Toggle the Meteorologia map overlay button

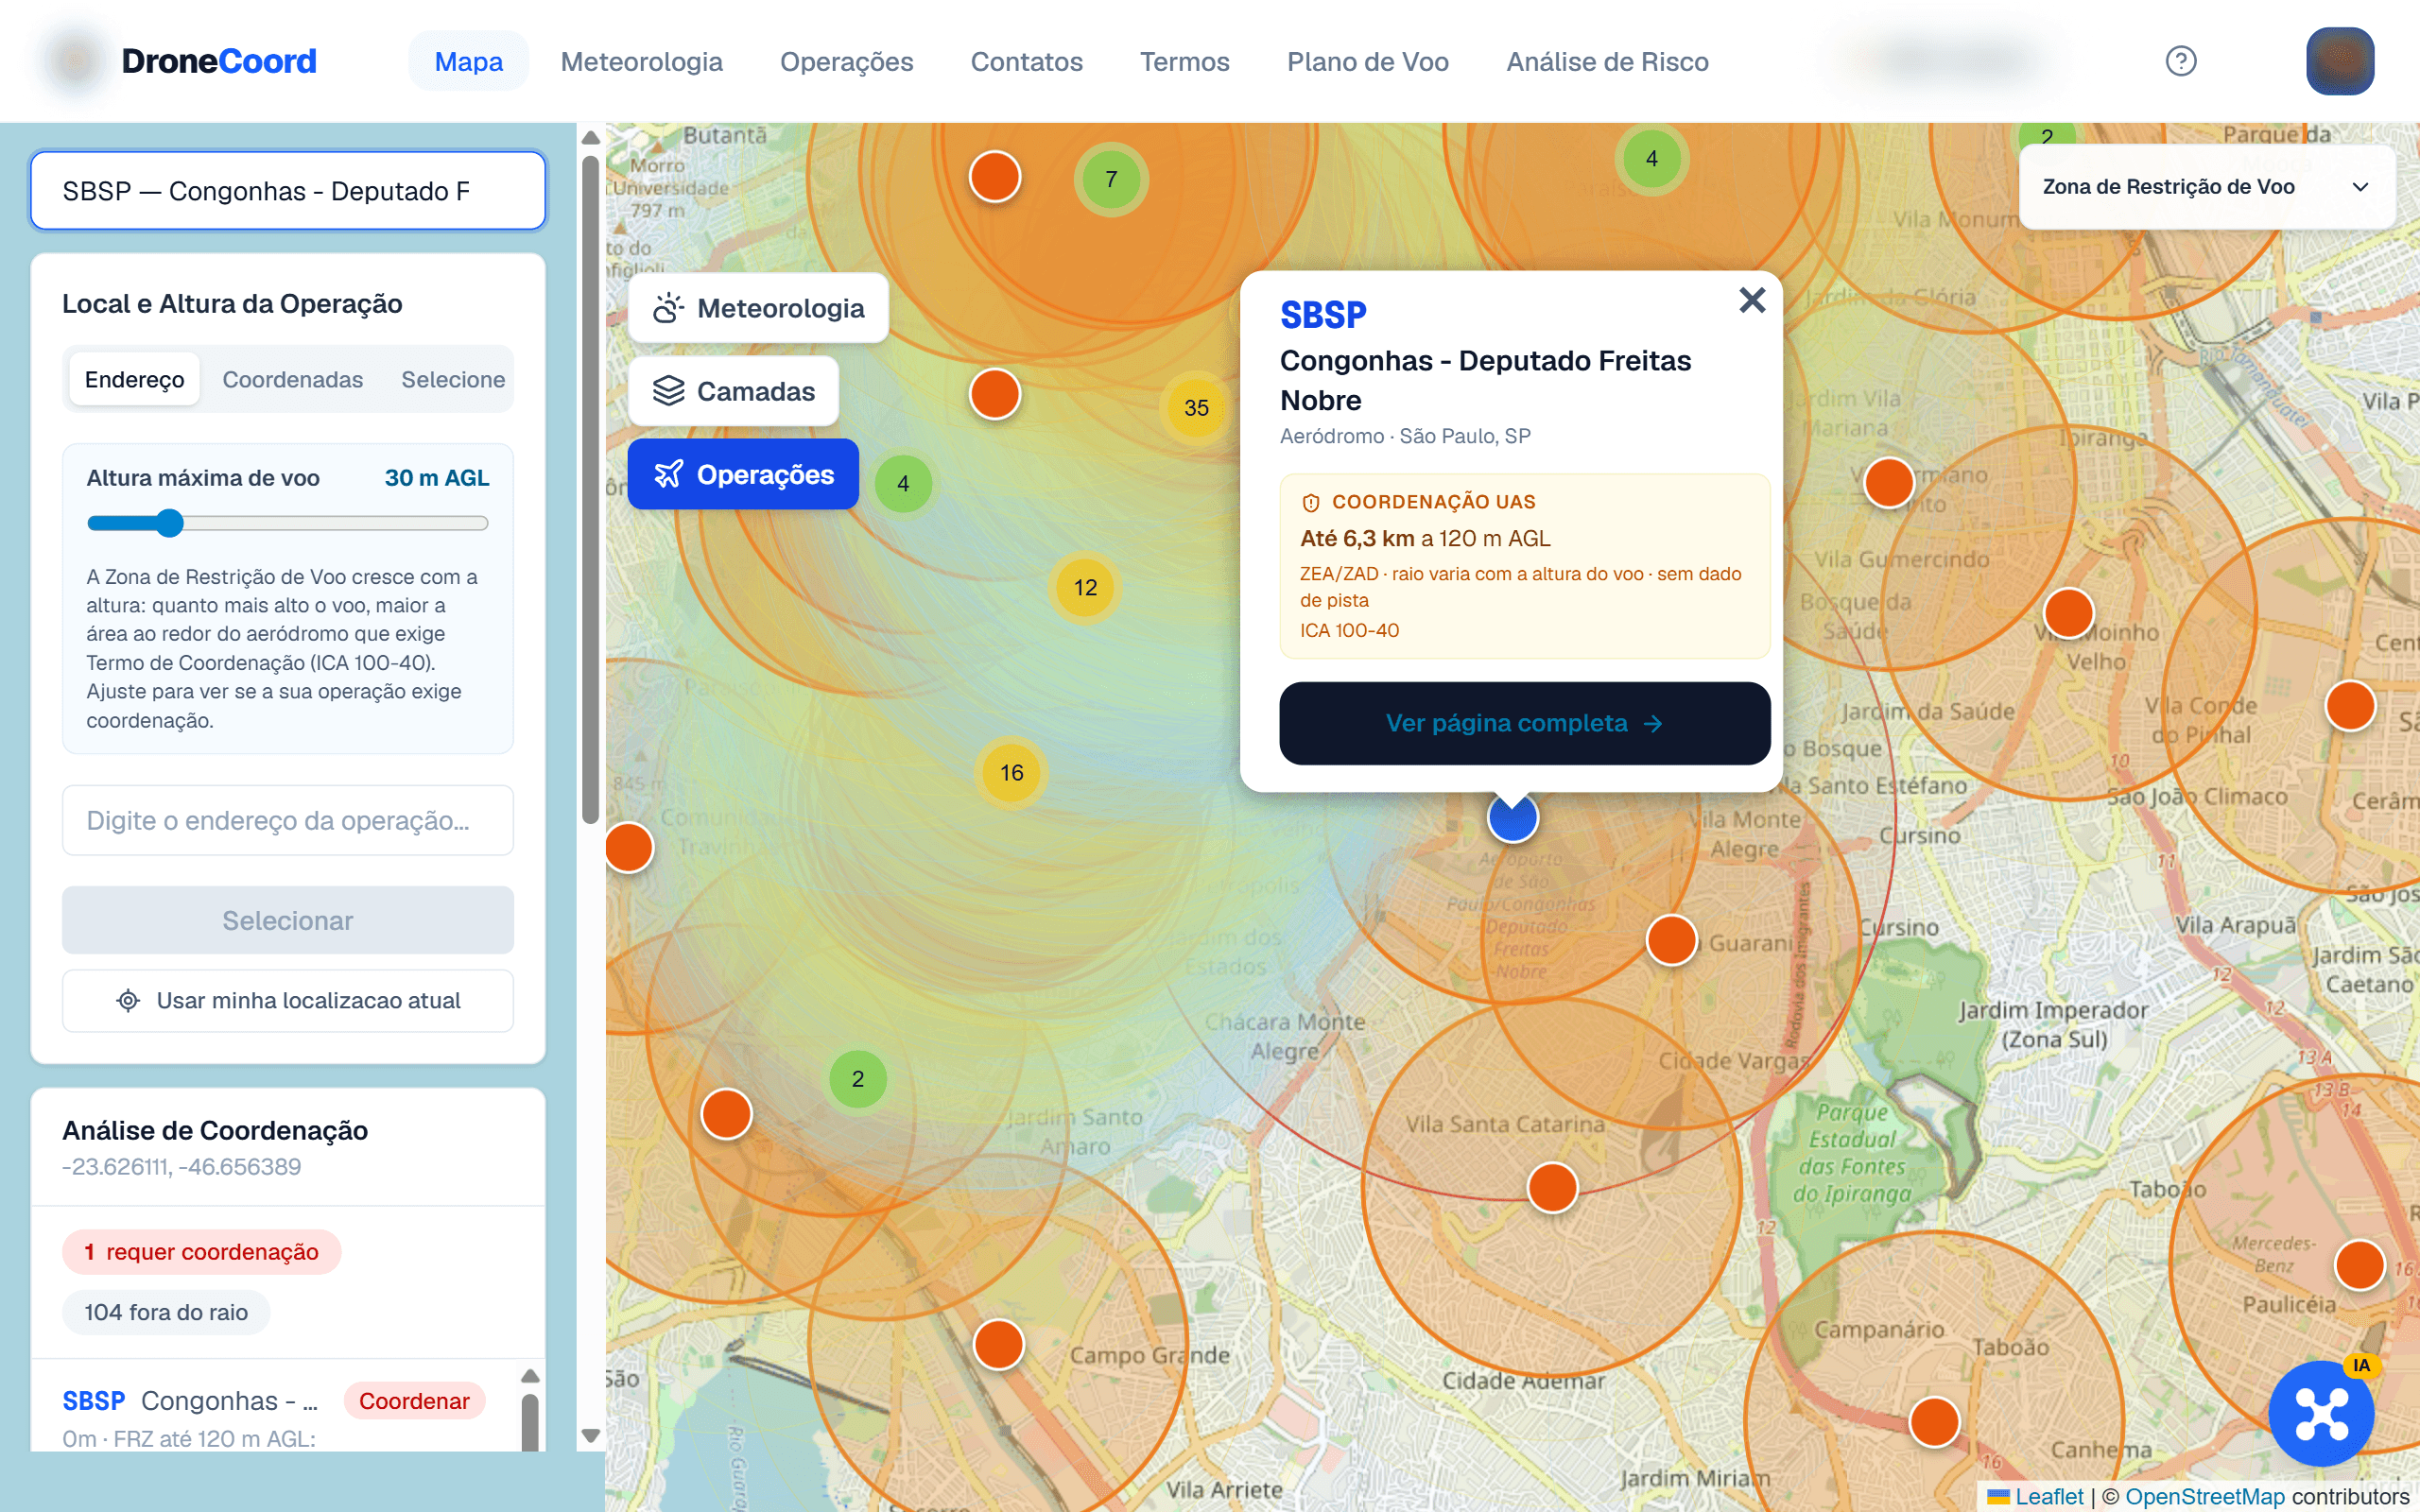(x=758, y=308)
